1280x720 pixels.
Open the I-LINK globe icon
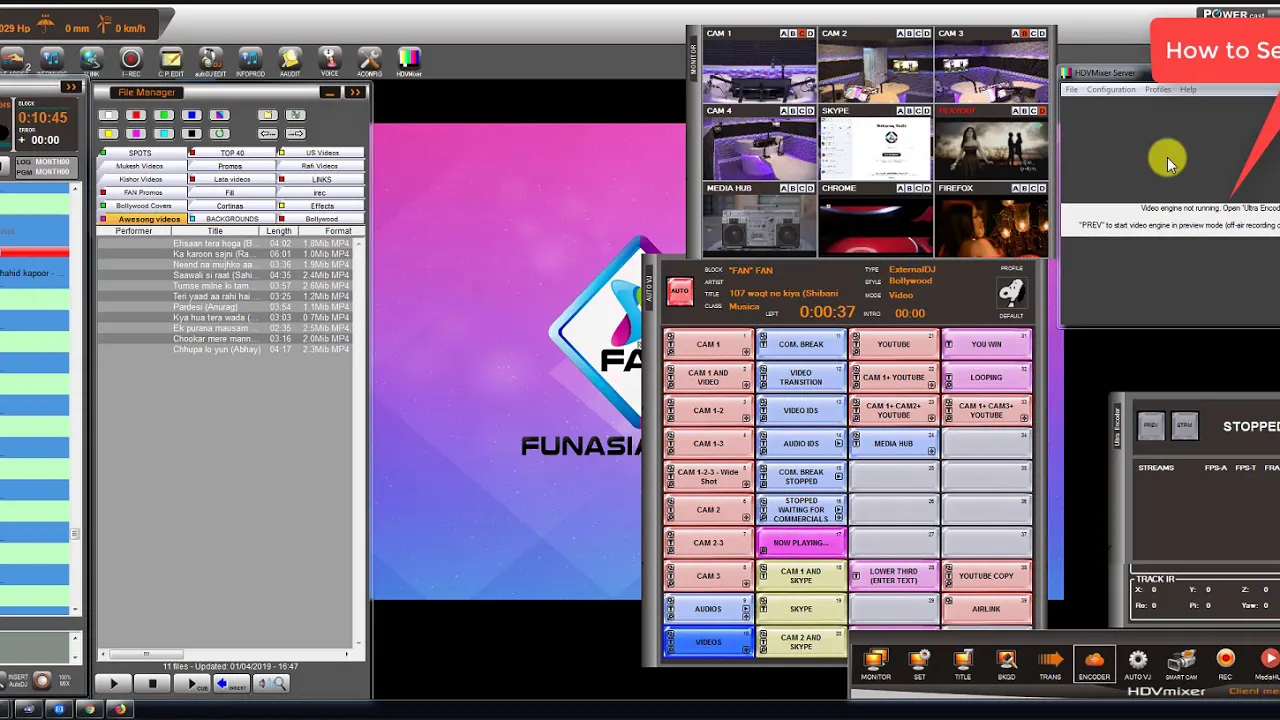tap(91, 60)
